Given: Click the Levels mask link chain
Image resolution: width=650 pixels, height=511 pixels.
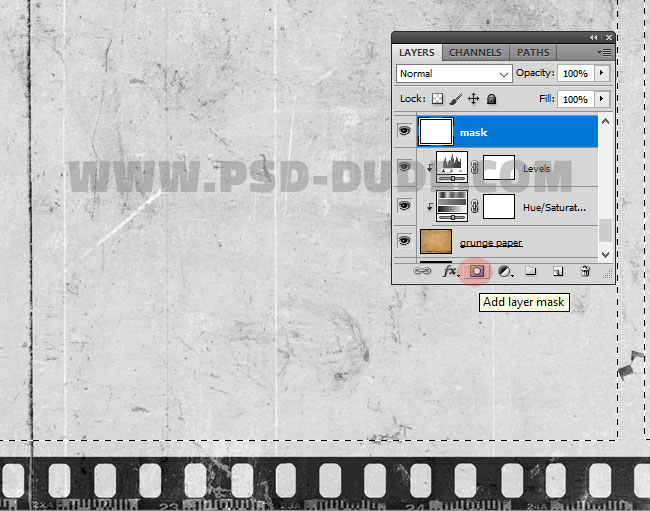Looking at the screenshot, I should [x=475, y=167].
